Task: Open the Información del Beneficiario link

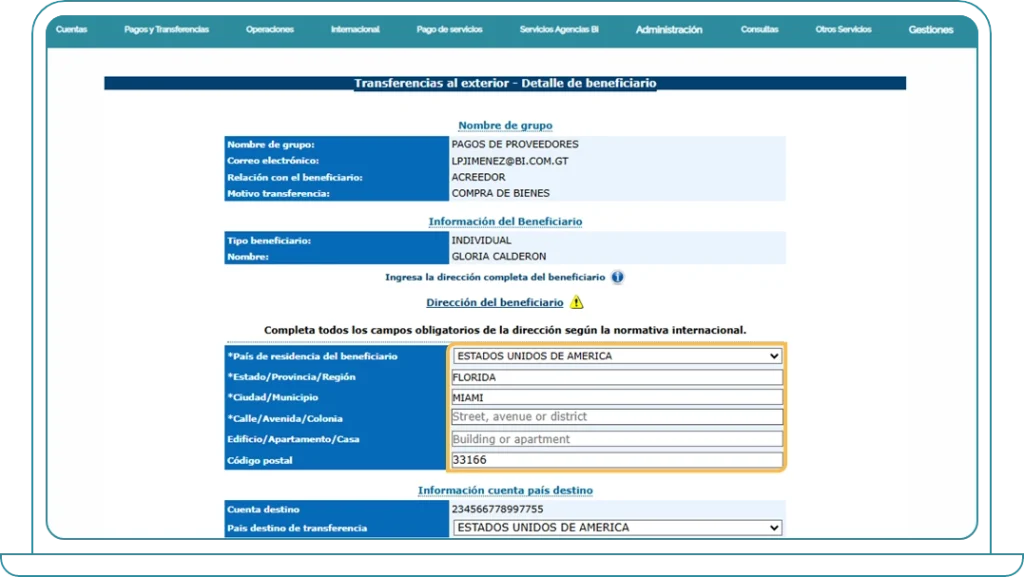Action: coord(505,221)
